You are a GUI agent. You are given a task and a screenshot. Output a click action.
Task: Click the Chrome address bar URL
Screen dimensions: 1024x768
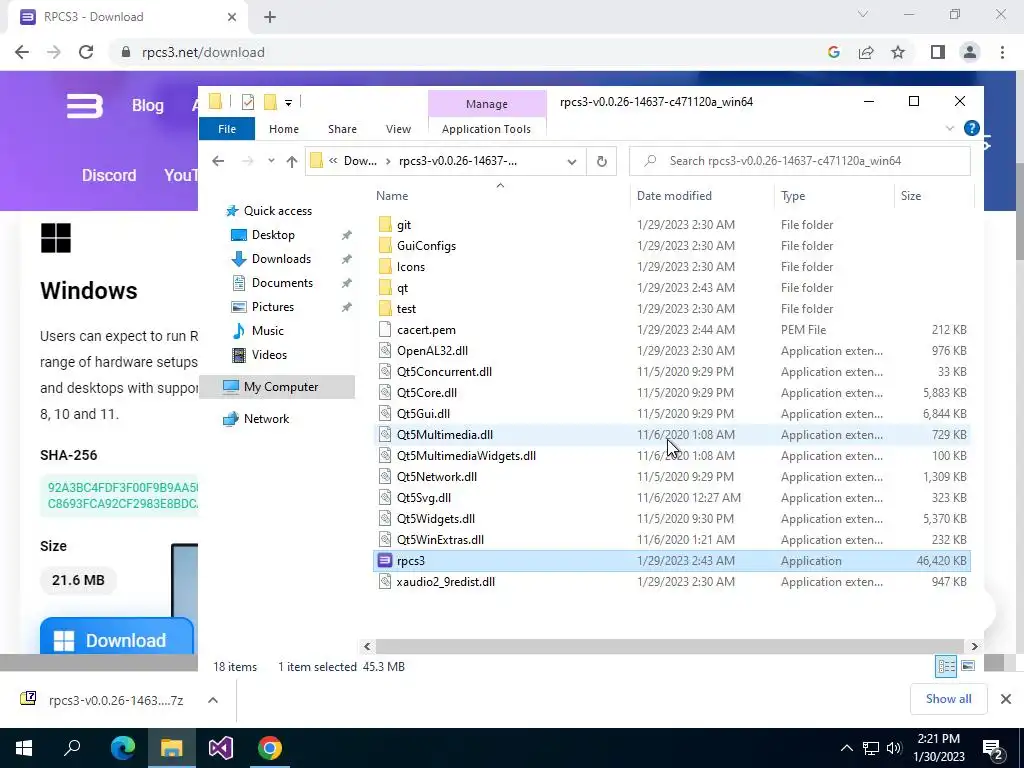click(x=203, y=52)
